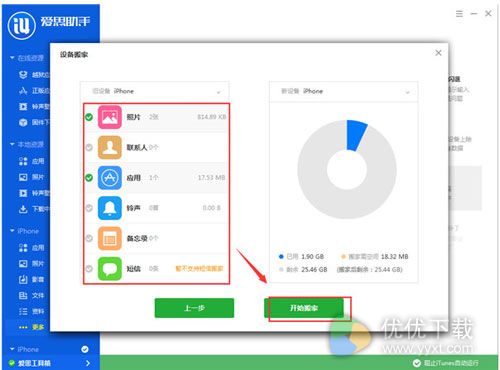Uncheck the 应用 row checkbox
The width and height of the screenshot is (500, 370).
click(89, 178)
